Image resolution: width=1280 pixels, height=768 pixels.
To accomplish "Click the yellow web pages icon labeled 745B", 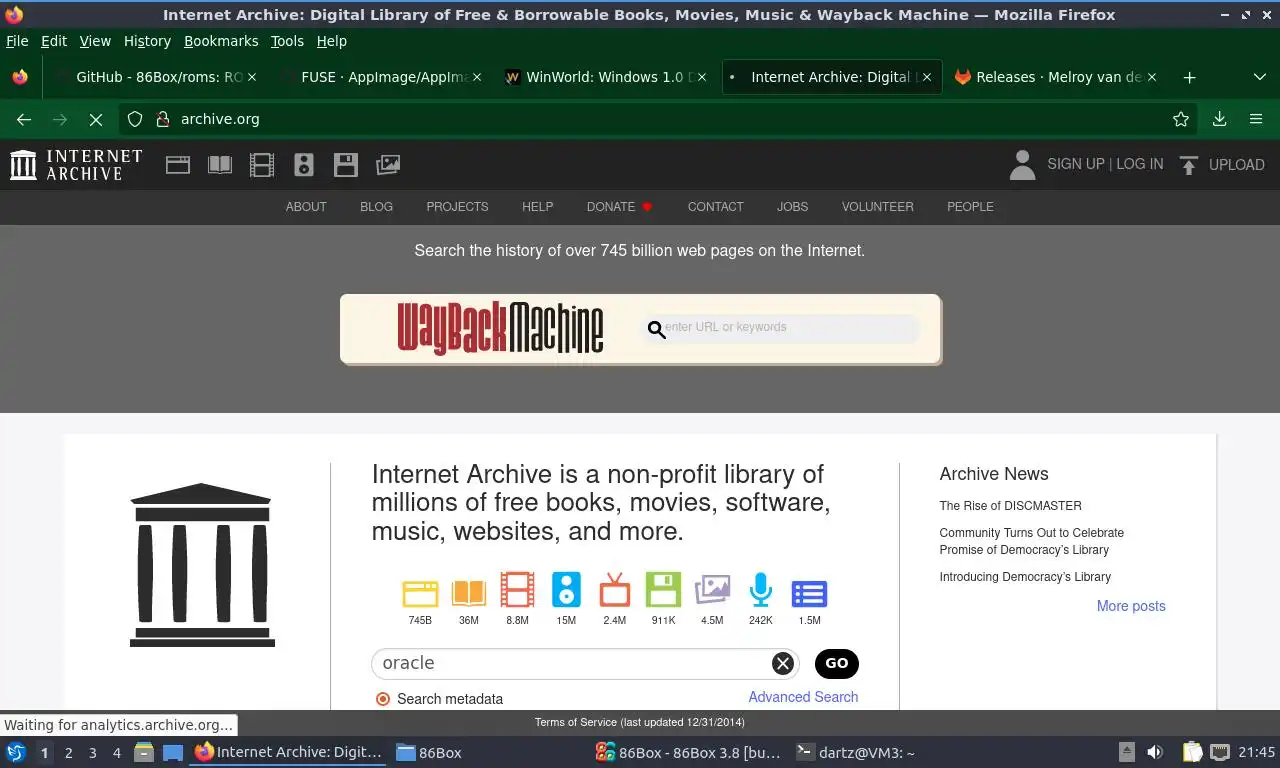I will point(420,593).
